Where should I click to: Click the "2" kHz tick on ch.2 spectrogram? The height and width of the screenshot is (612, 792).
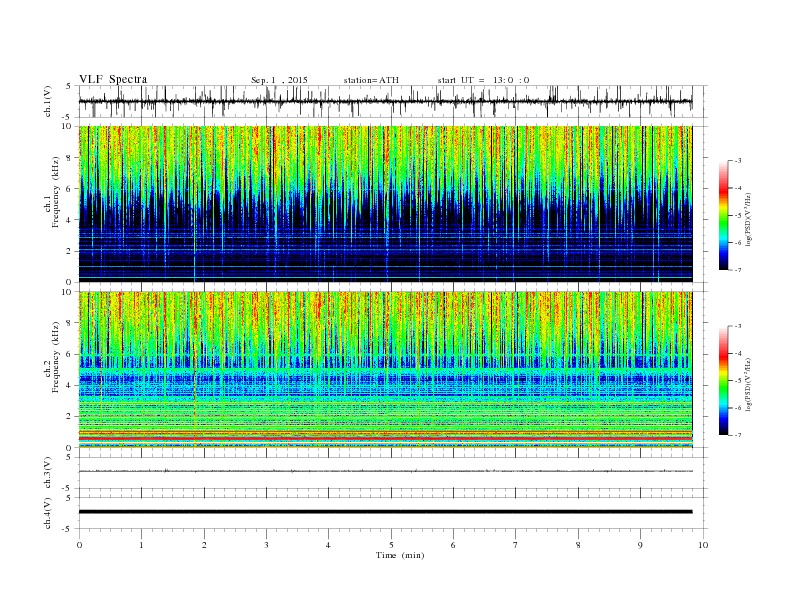(69, 417)
